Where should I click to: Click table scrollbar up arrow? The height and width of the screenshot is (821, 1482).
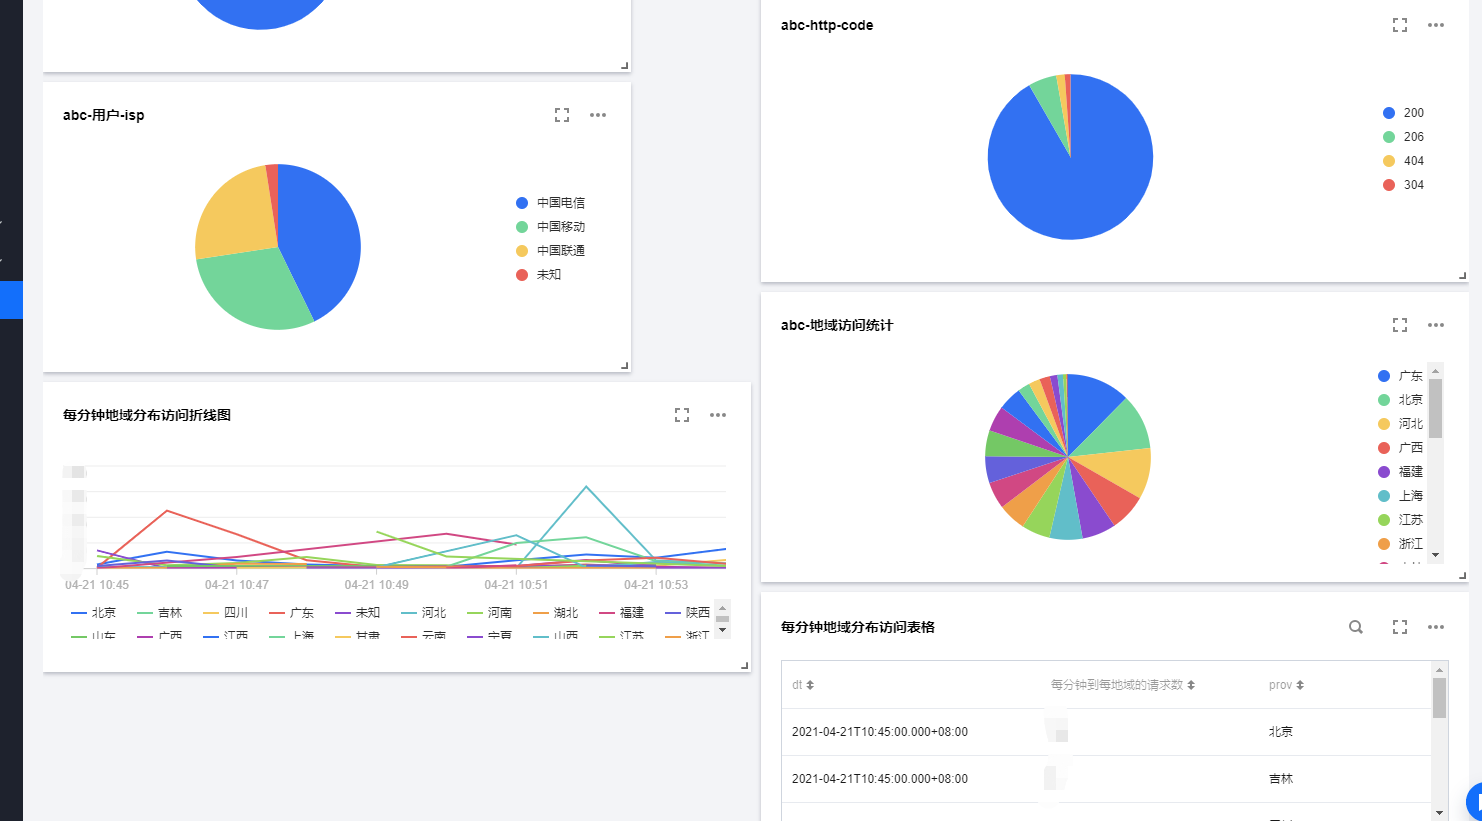point(1440,669)
